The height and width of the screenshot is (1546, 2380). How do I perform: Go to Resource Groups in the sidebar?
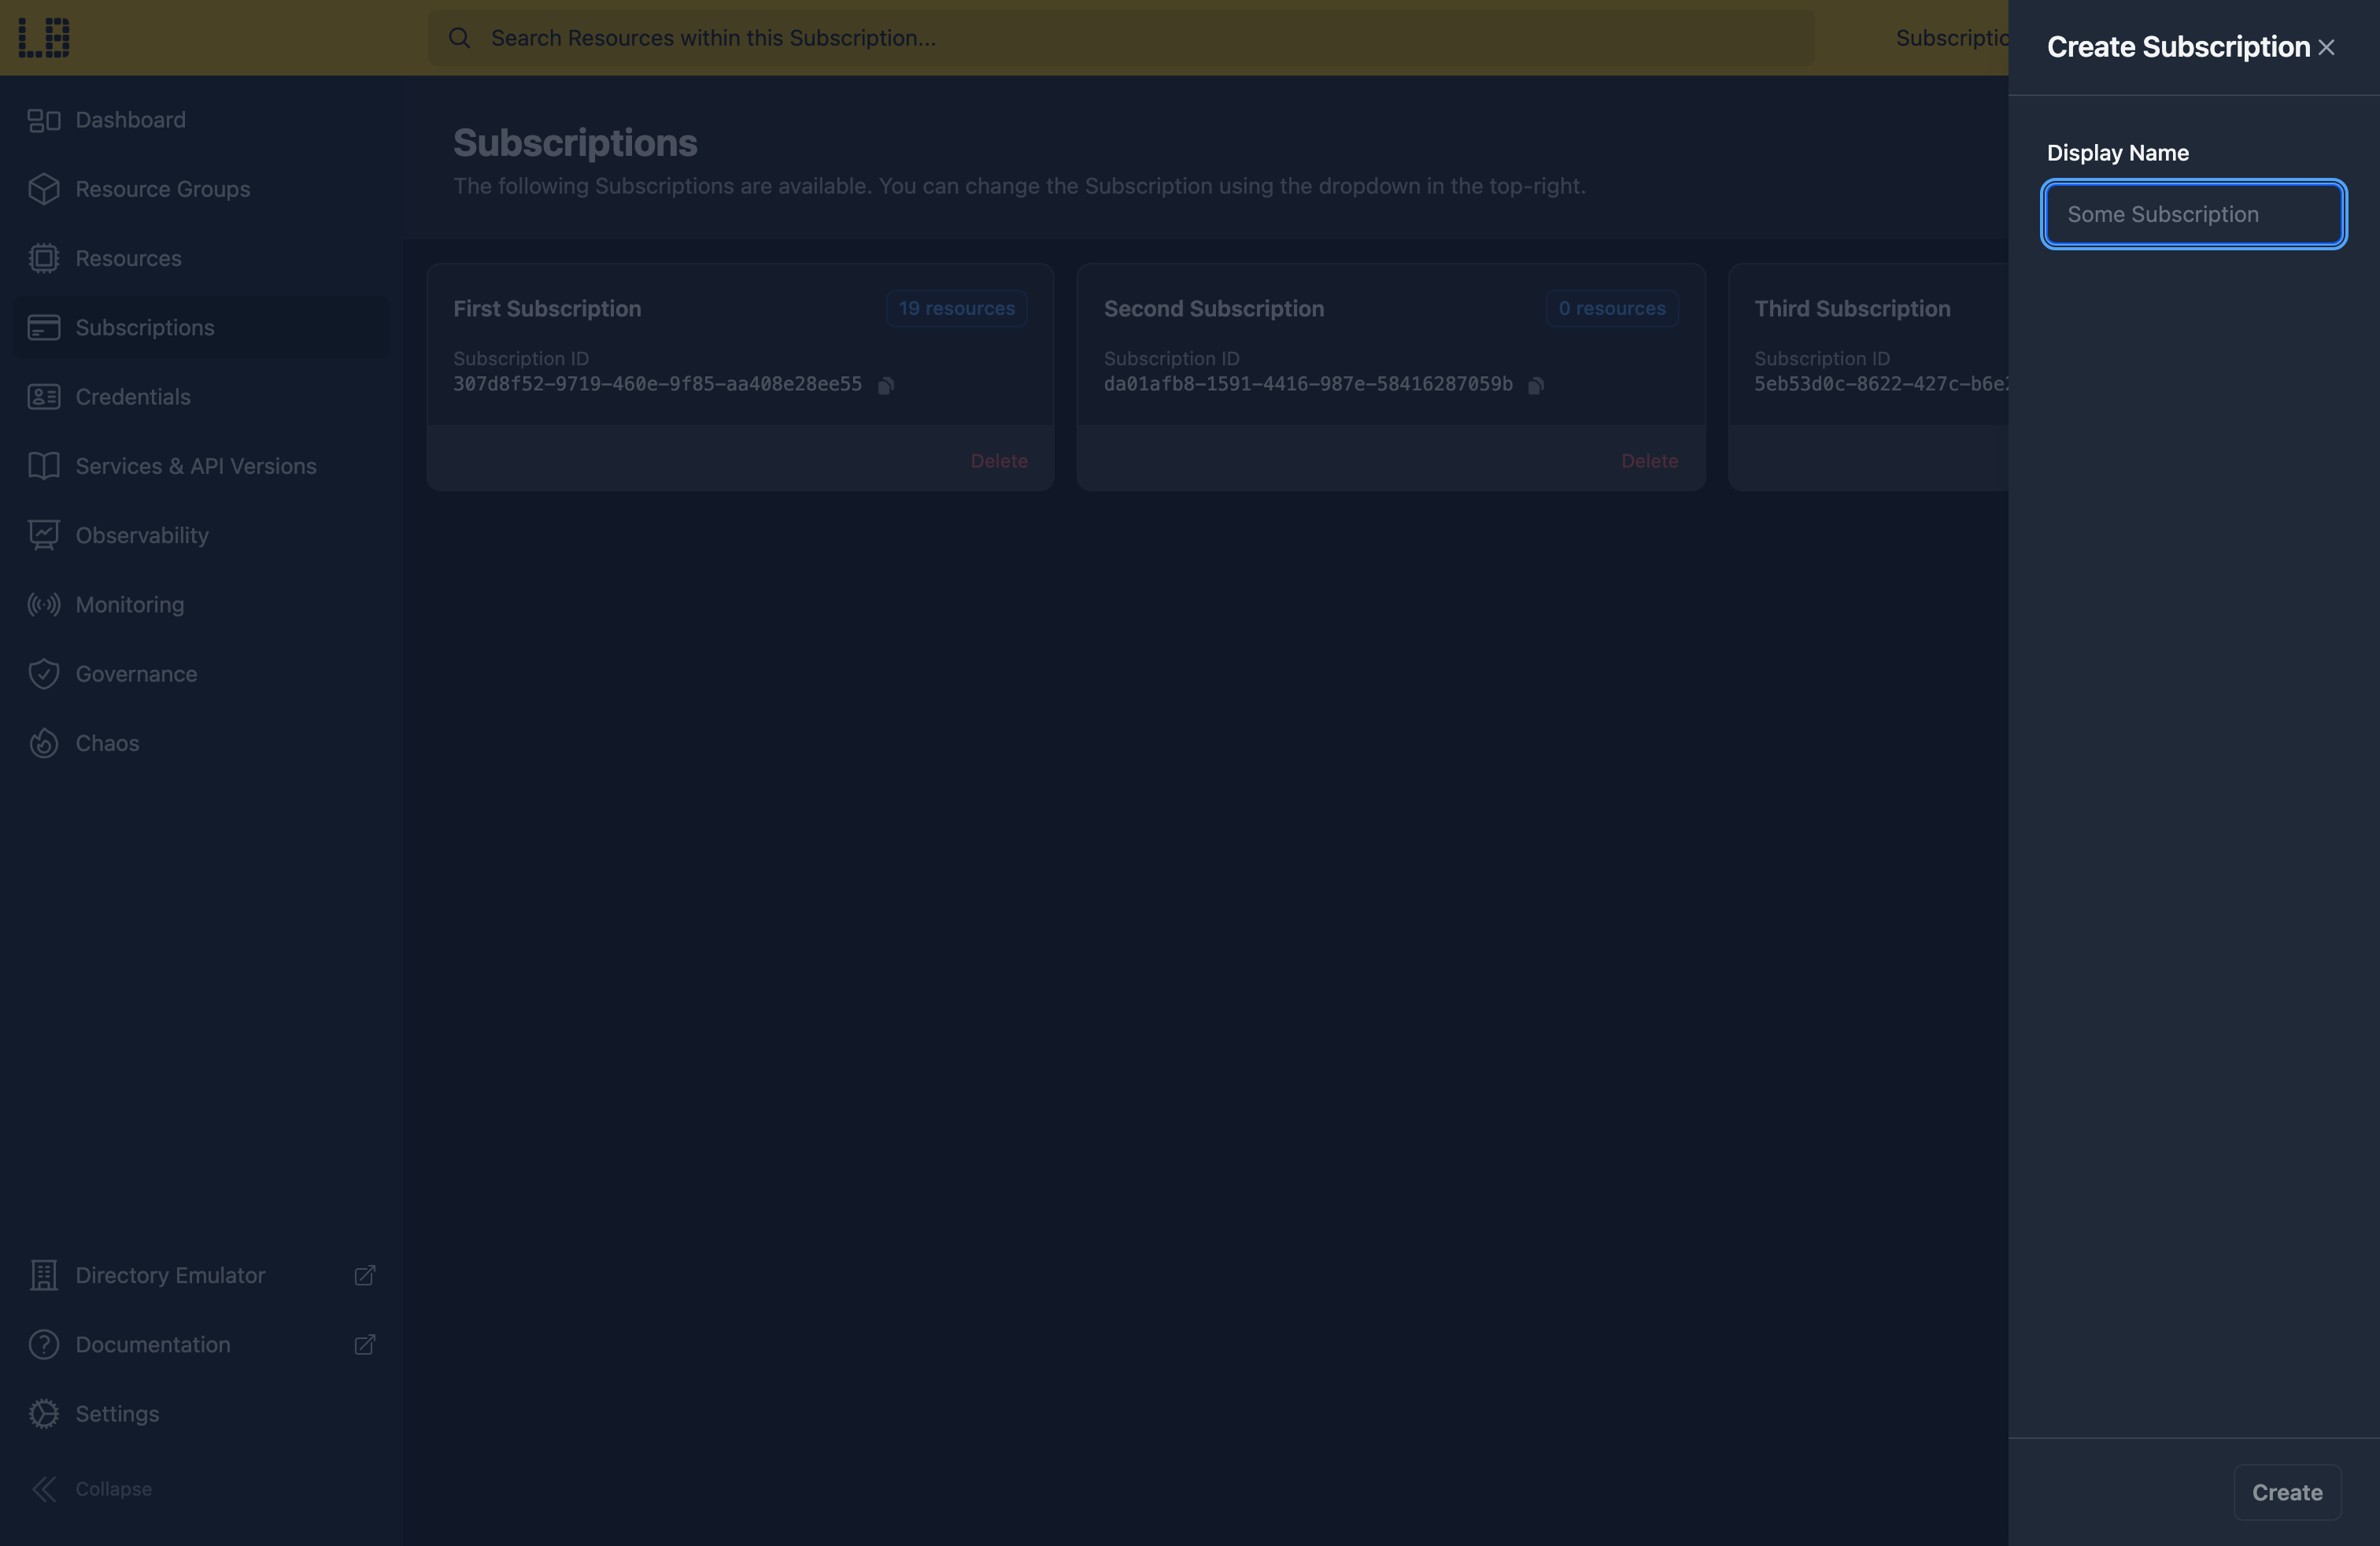tap(202, 189)
